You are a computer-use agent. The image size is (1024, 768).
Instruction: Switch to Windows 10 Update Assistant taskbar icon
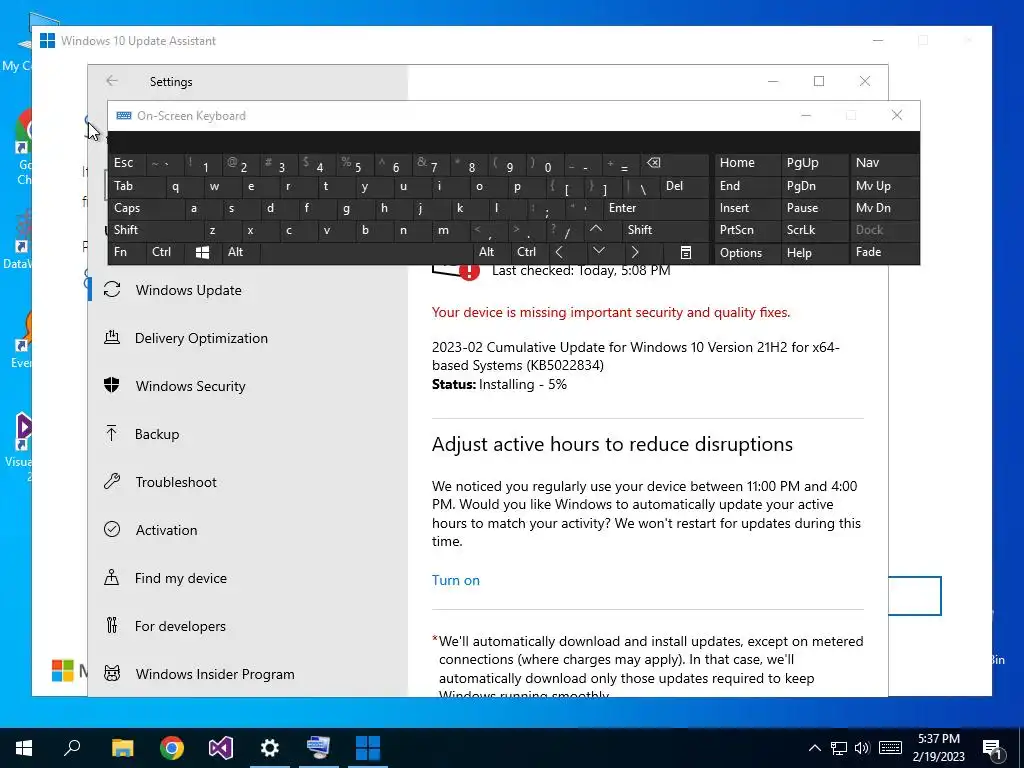pos(368,748)
